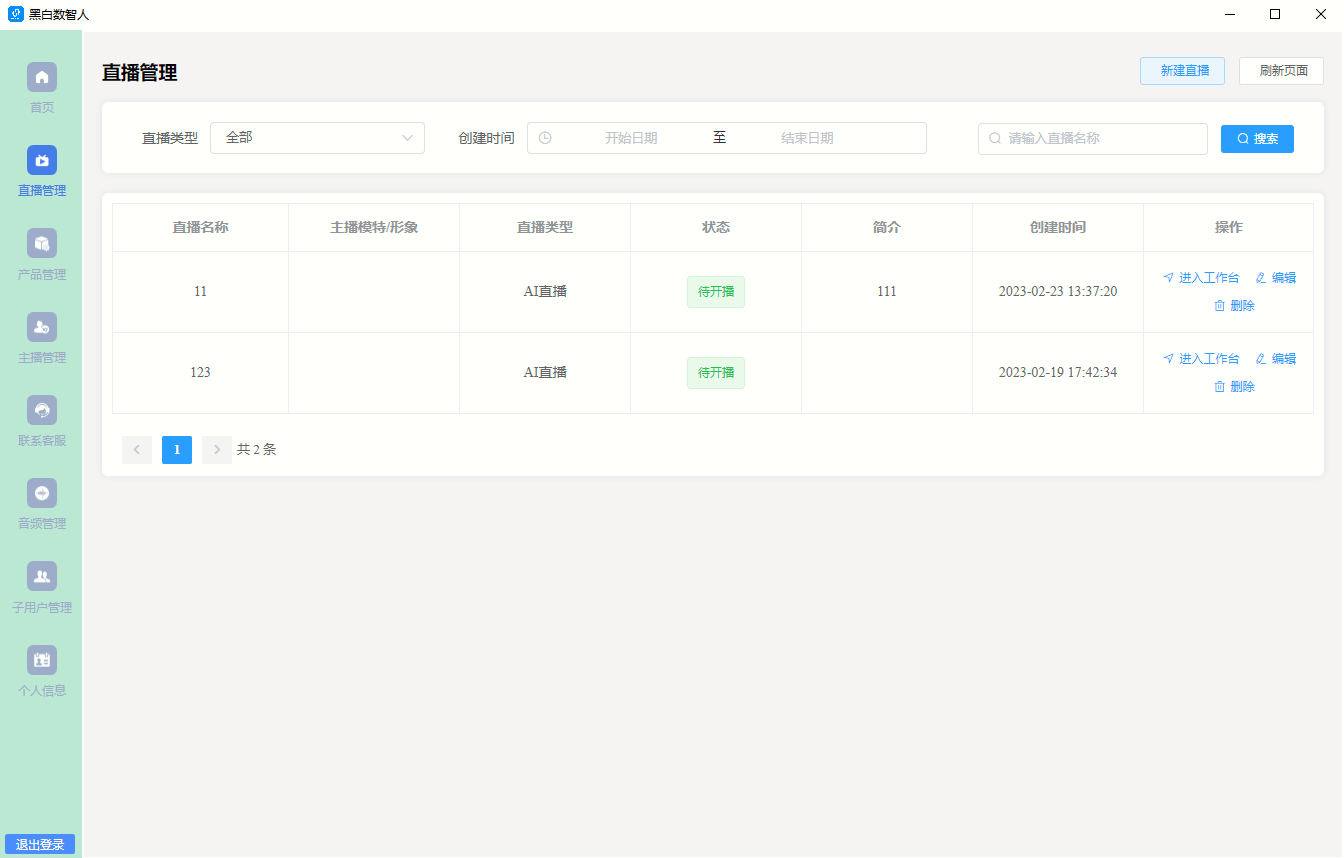Open 子用户管理 sidebar icon

(x=42, y=576)
